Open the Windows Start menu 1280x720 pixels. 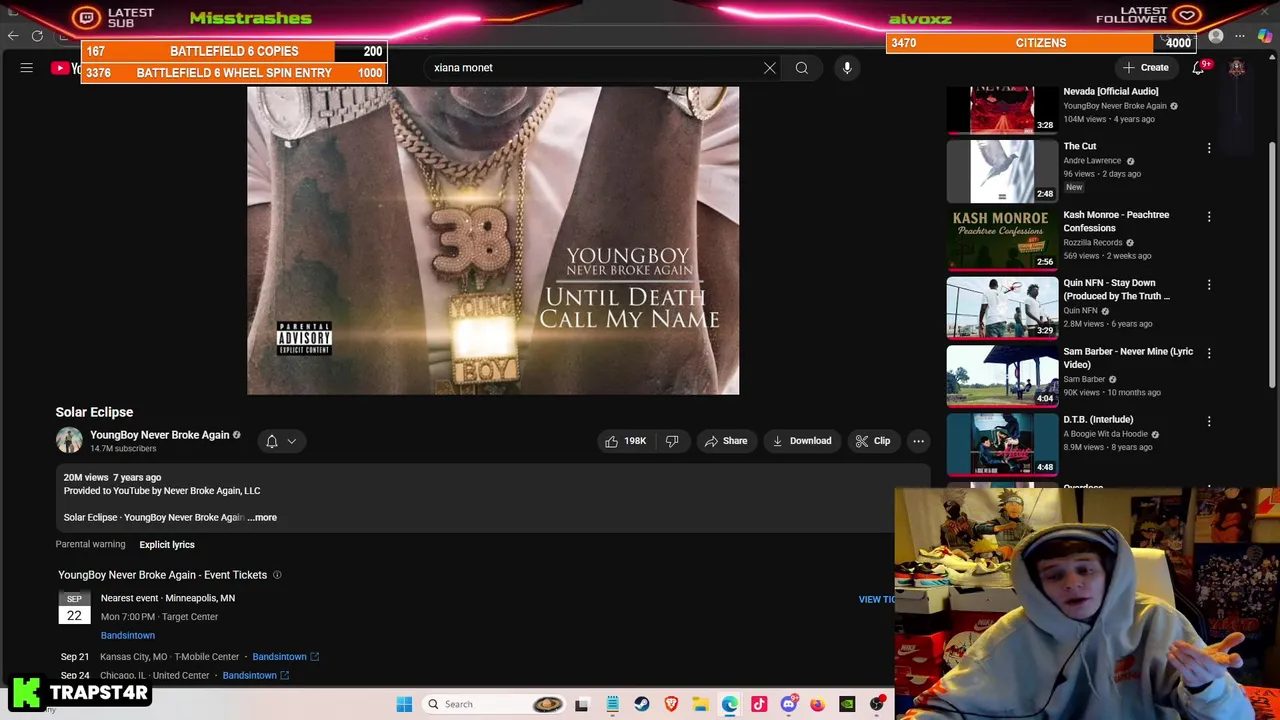pos(404,704)
